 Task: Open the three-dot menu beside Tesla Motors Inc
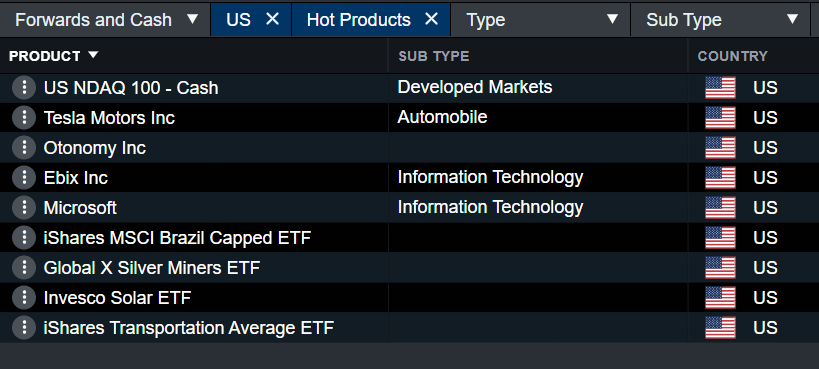[x=24, y=118]
